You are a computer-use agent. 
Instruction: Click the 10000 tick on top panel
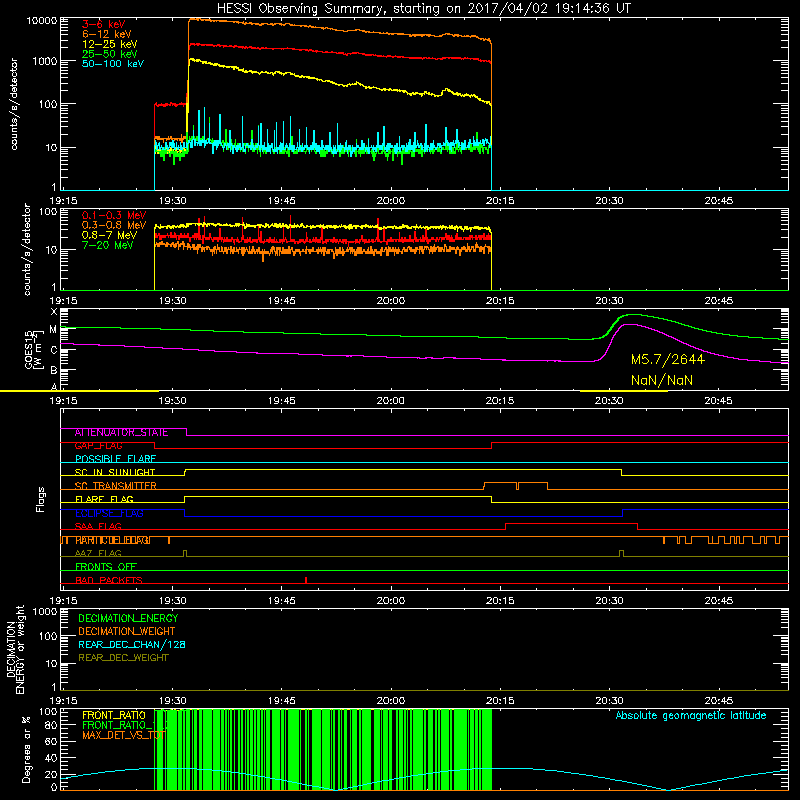click(x=42, y=21)
